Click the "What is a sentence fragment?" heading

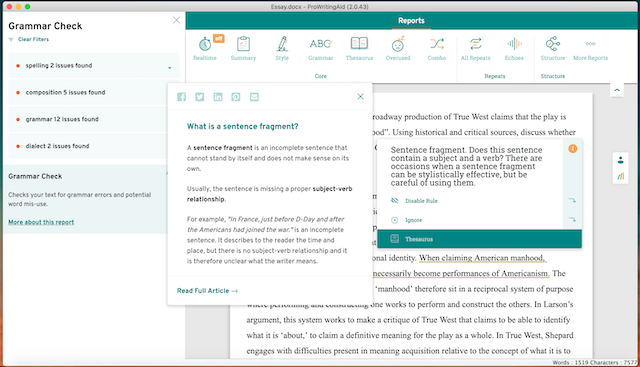[x=242, y=127]
